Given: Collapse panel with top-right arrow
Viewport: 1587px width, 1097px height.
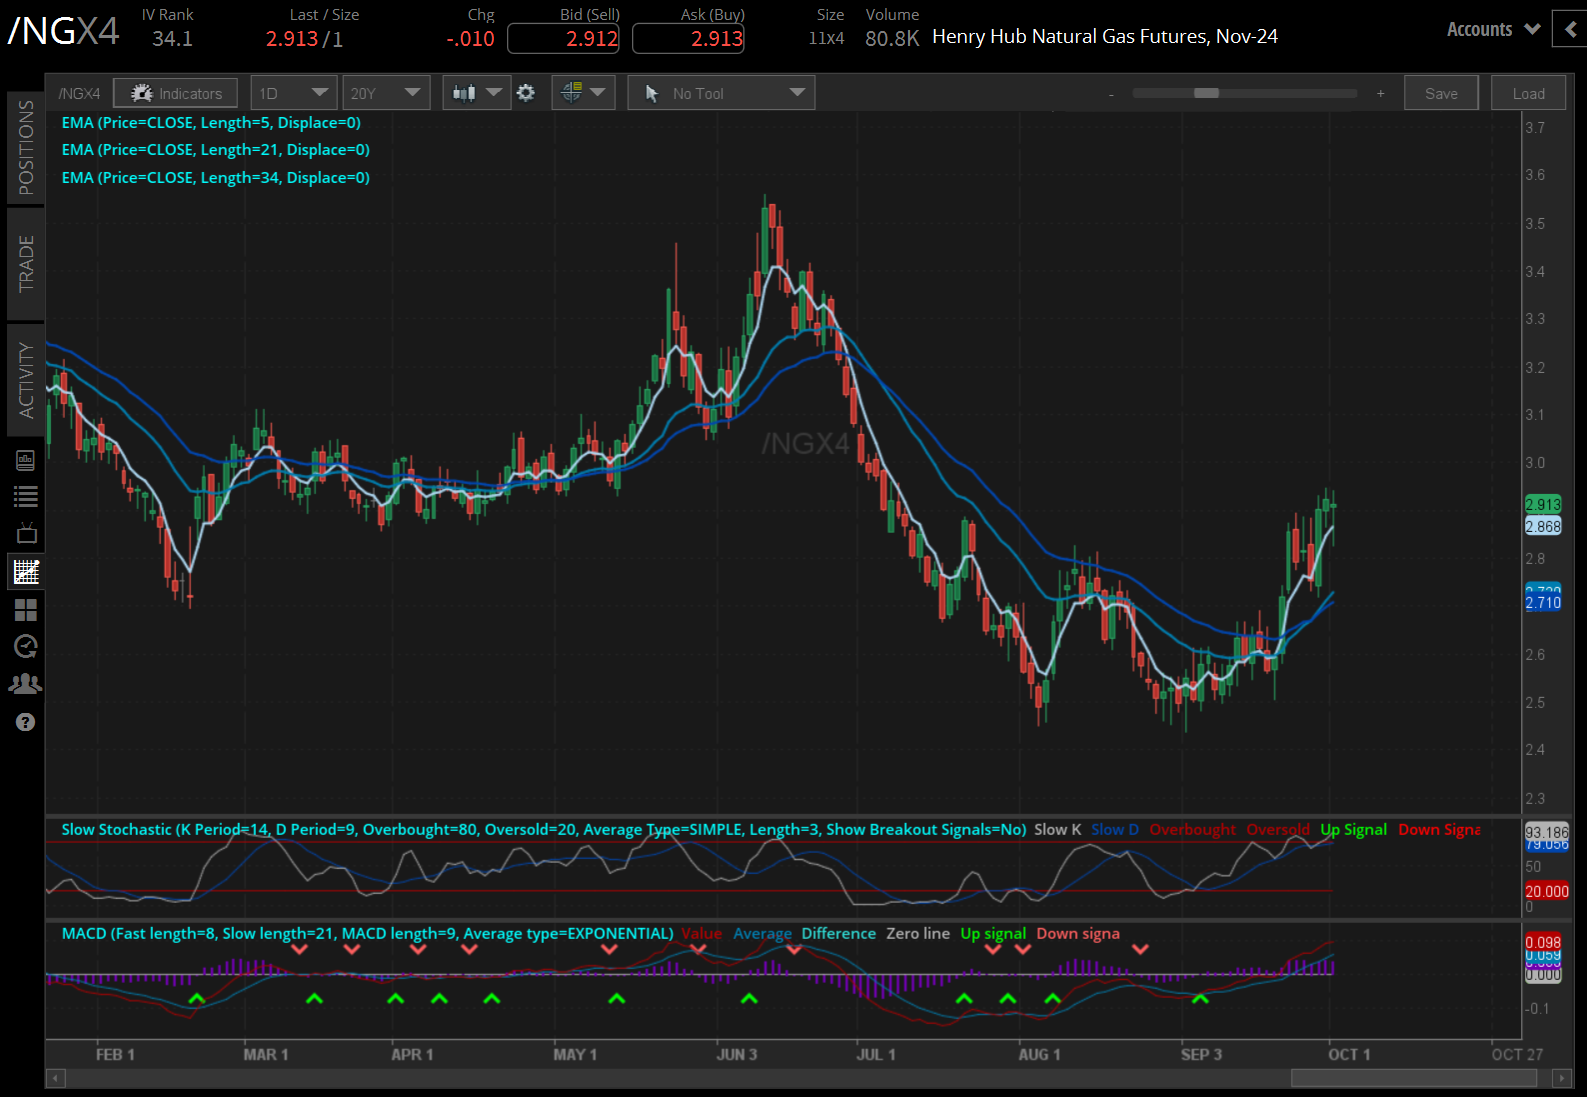Looking at the screenshot, I should pos(1569,29).
